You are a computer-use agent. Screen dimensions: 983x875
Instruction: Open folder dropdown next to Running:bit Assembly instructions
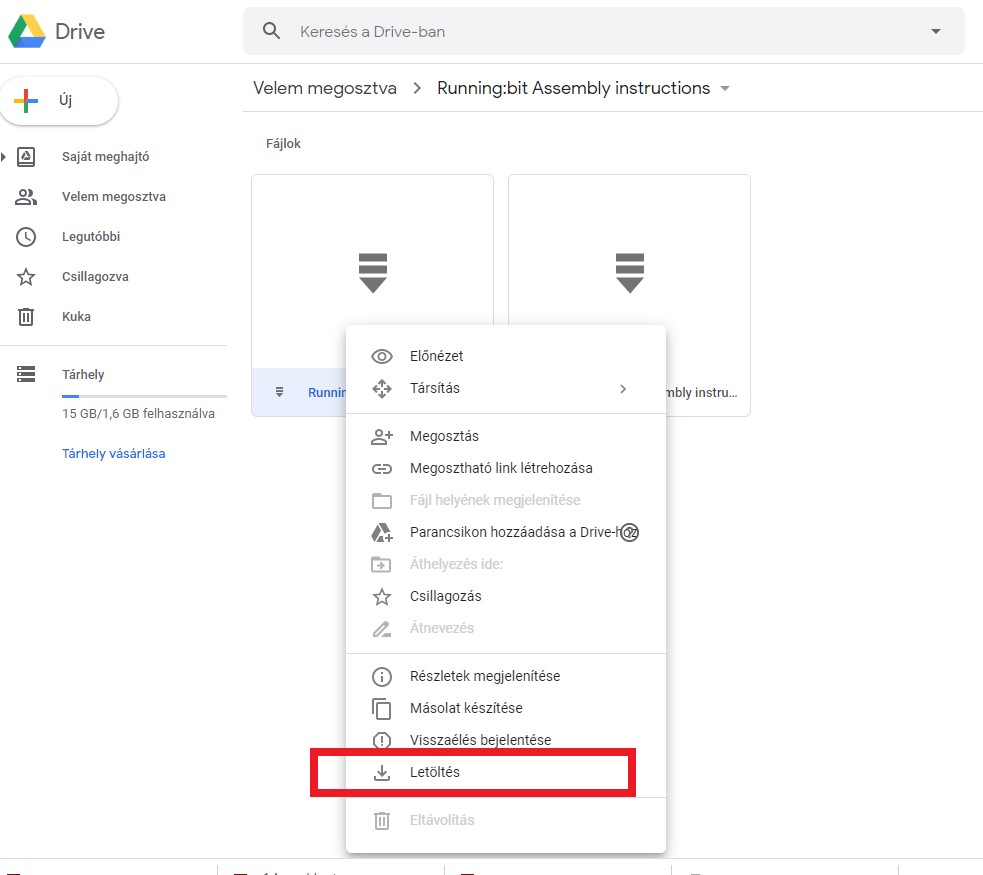[x=725, y=89]
